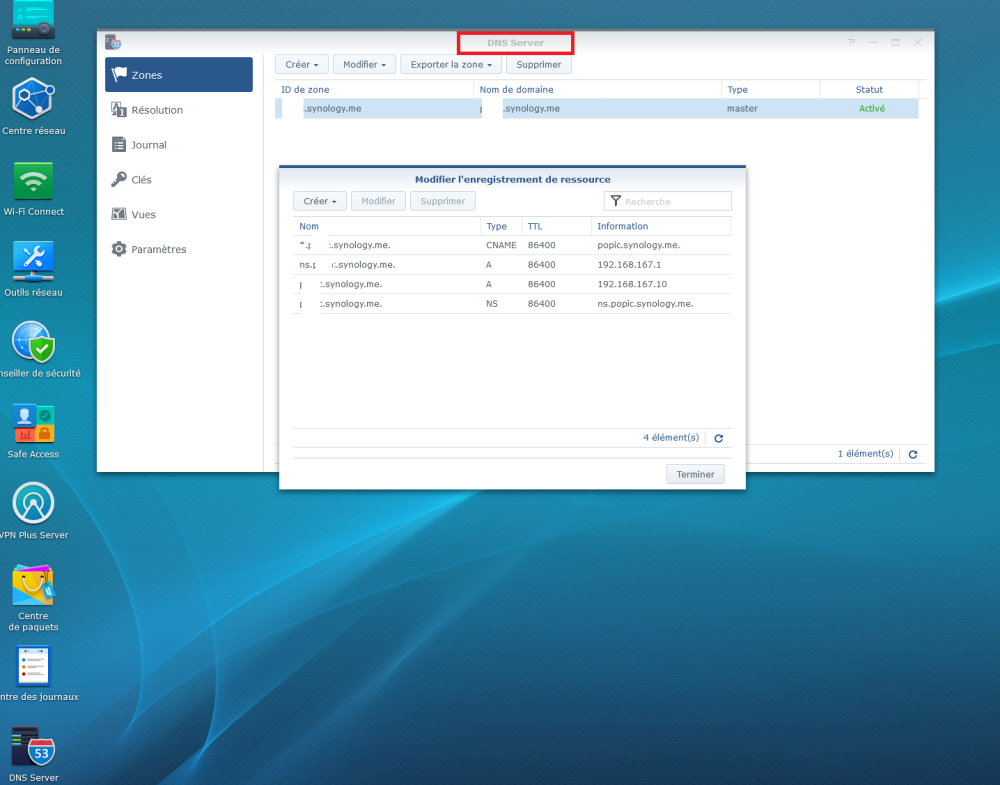Click Supprimer button in zones toolbar

pyautogui.click(x=539, y=64)
